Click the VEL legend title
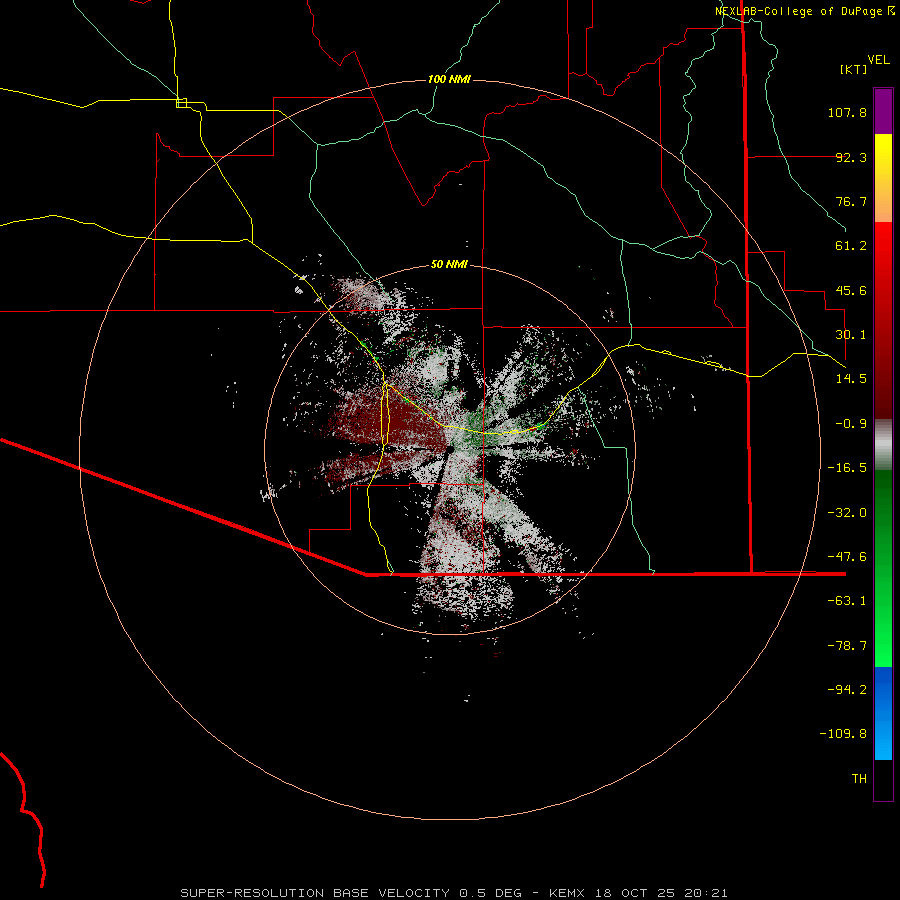This screenshot has width=900, height=900. coord(878,59)
